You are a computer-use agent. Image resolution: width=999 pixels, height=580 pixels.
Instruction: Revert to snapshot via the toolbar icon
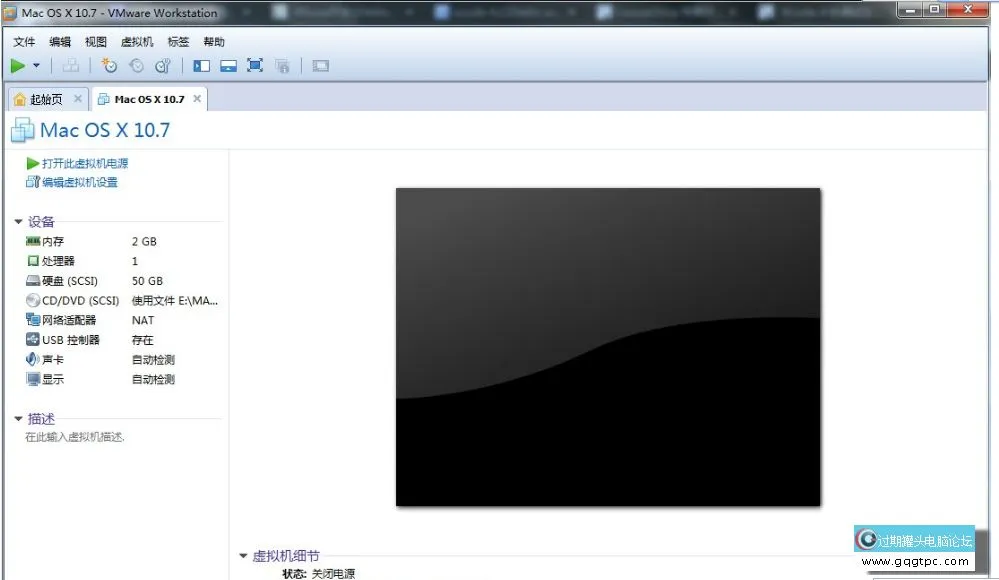[136, 64]
